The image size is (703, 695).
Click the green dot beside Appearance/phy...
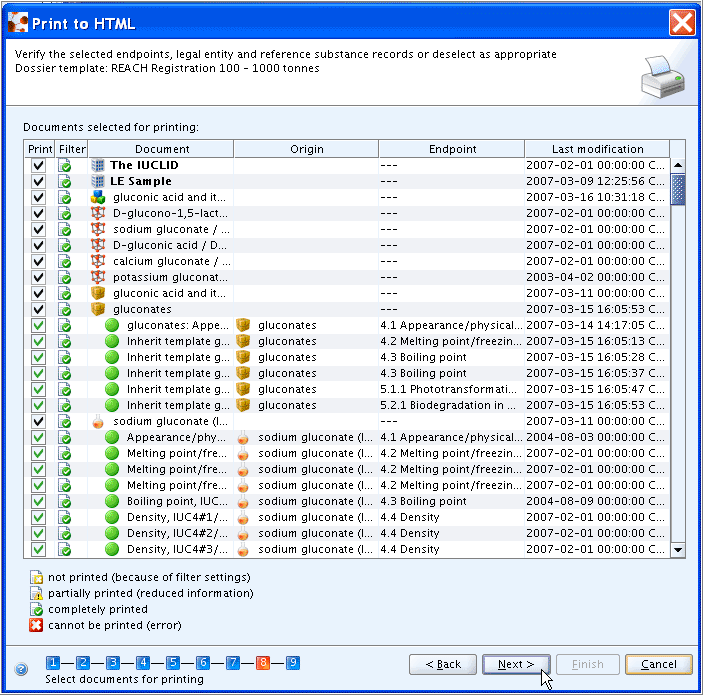pos(112,437)
